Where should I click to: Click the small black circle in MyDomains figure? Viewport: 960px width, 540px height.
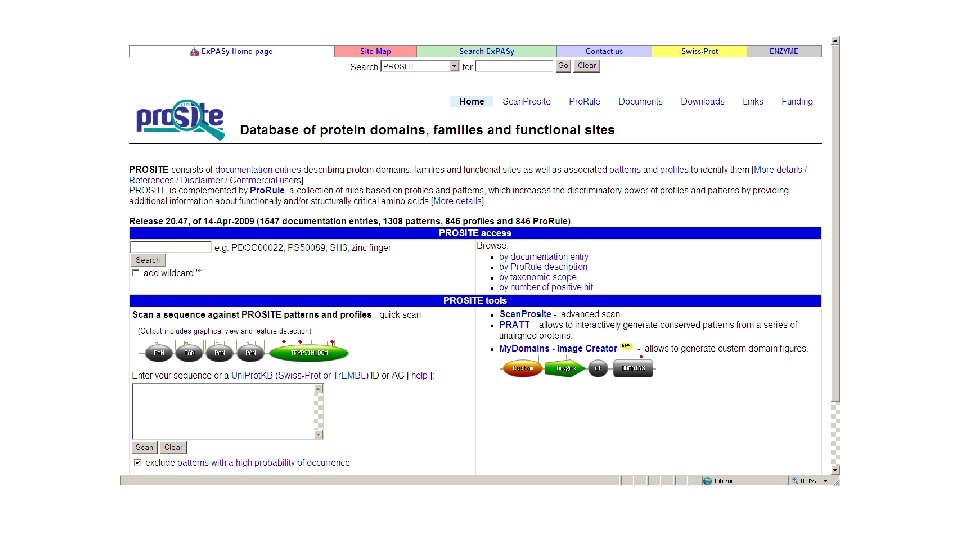pyautogui.click(x=598, y=369)
